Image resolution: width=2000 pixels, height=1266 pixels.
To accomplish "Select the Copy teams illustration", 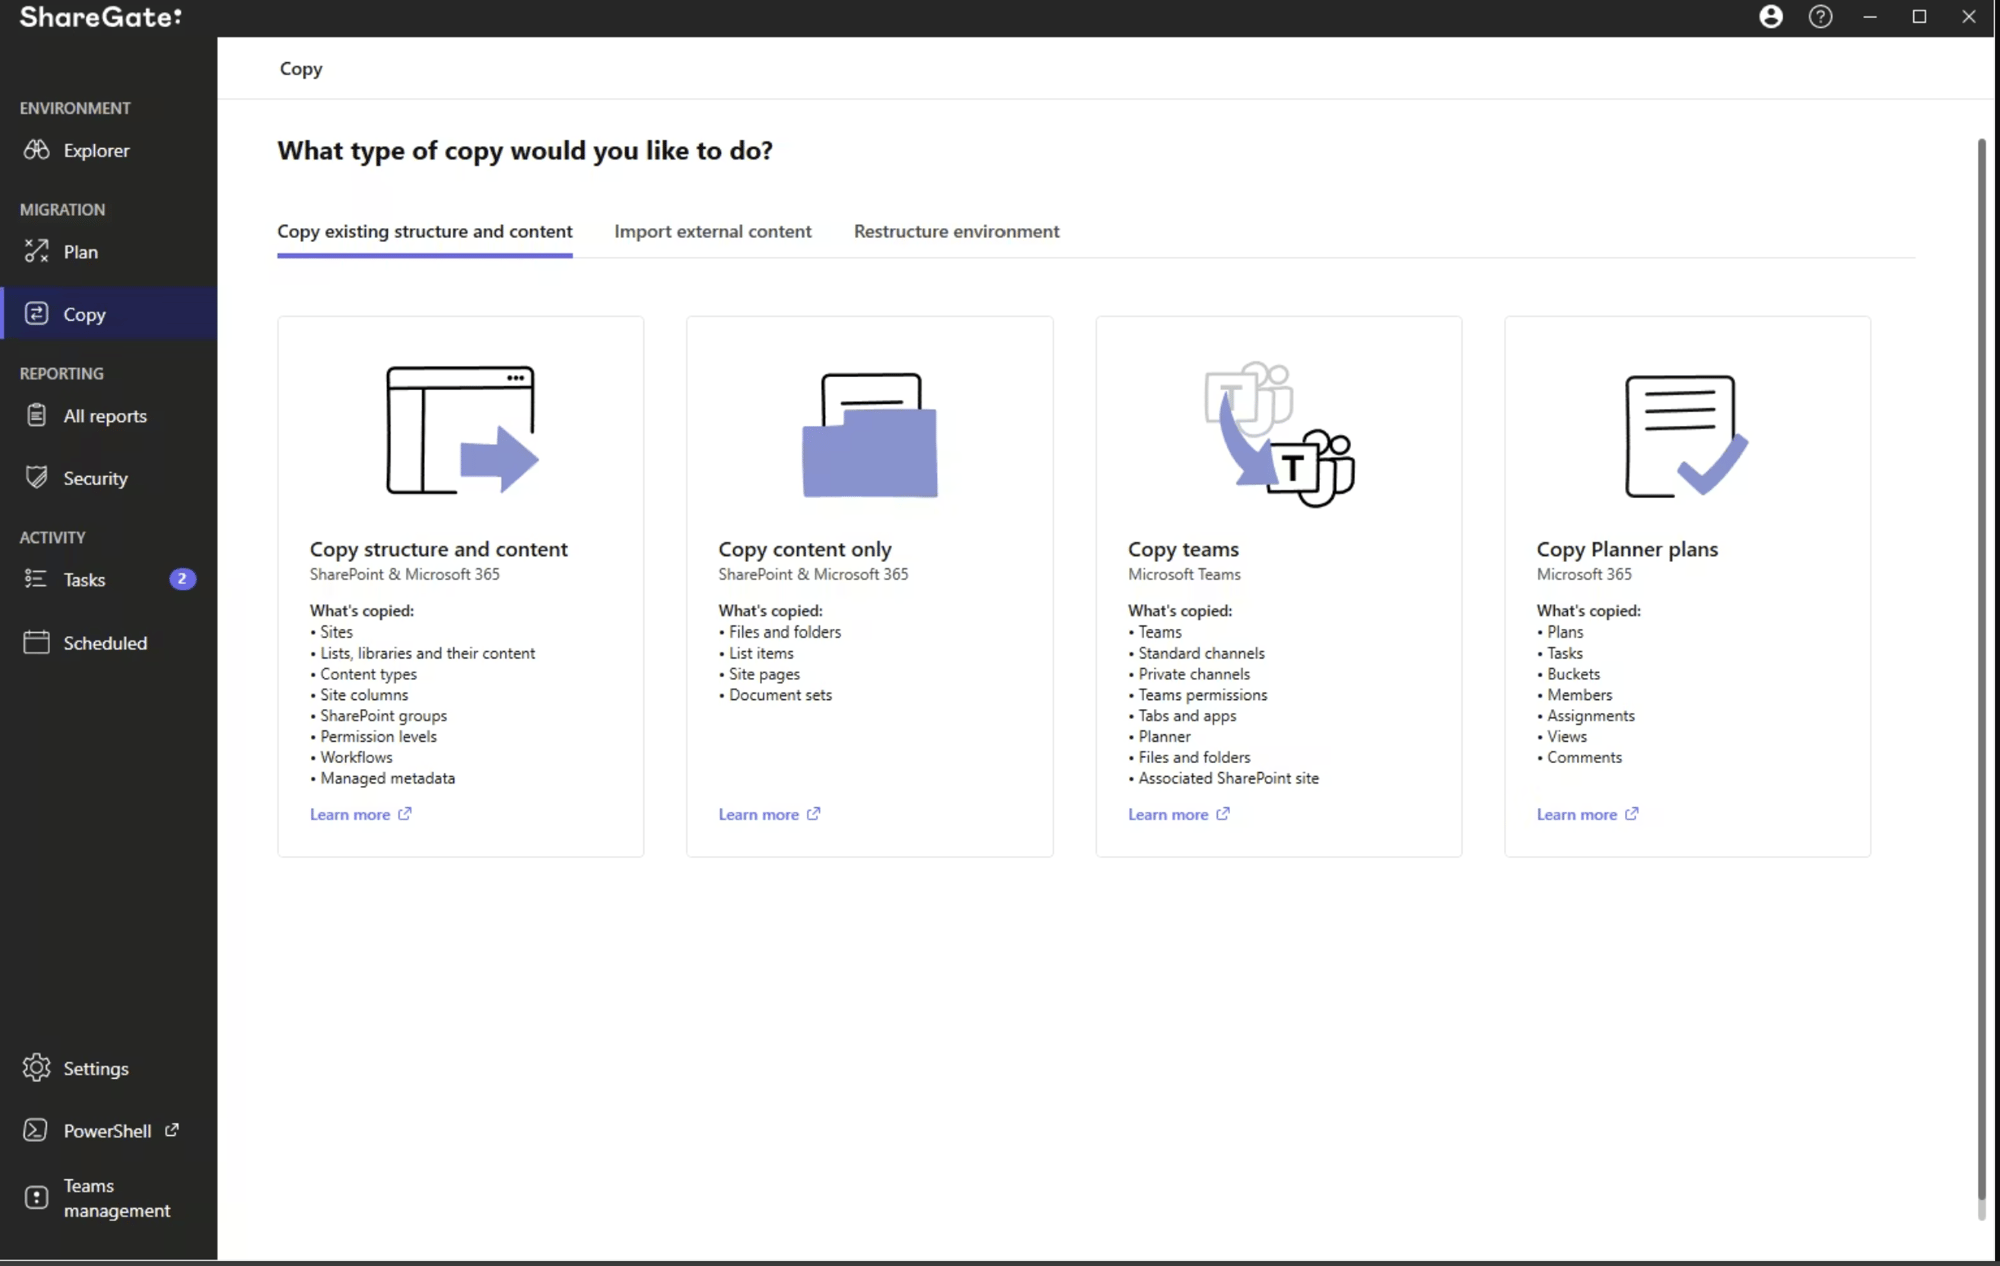I will (1278, 435).
